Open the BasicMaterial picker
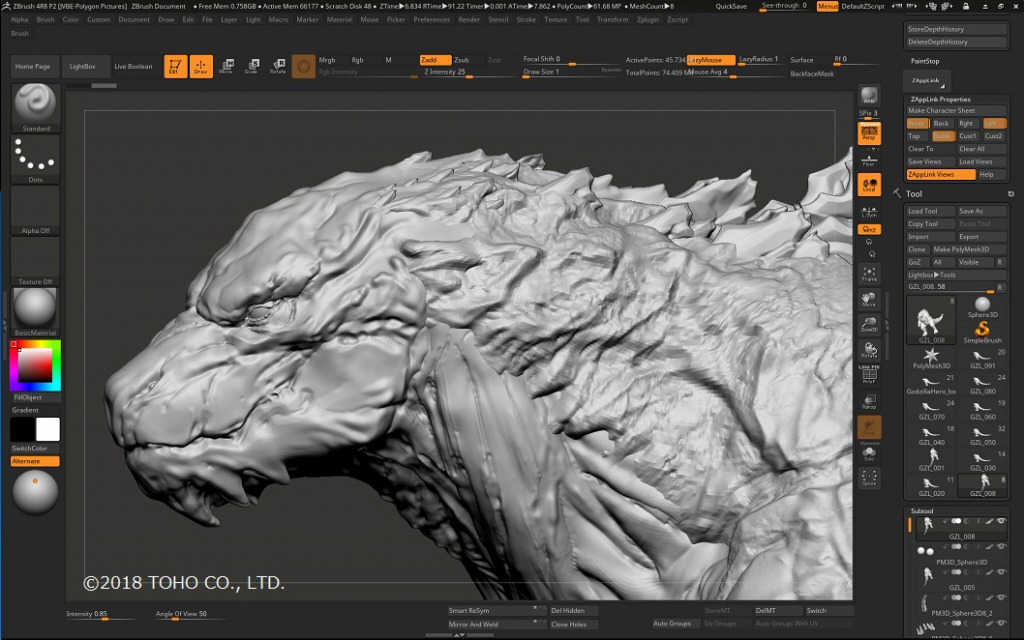This screenshot has height=640, width=1024. click(x=35, y=312)
